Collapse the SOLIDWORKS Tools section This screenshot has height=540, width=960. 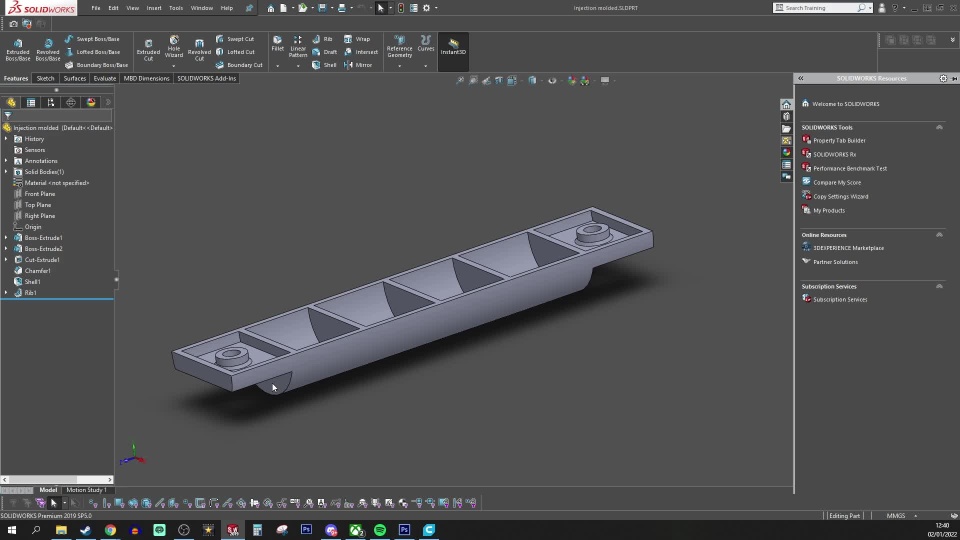tap(939, 127)
